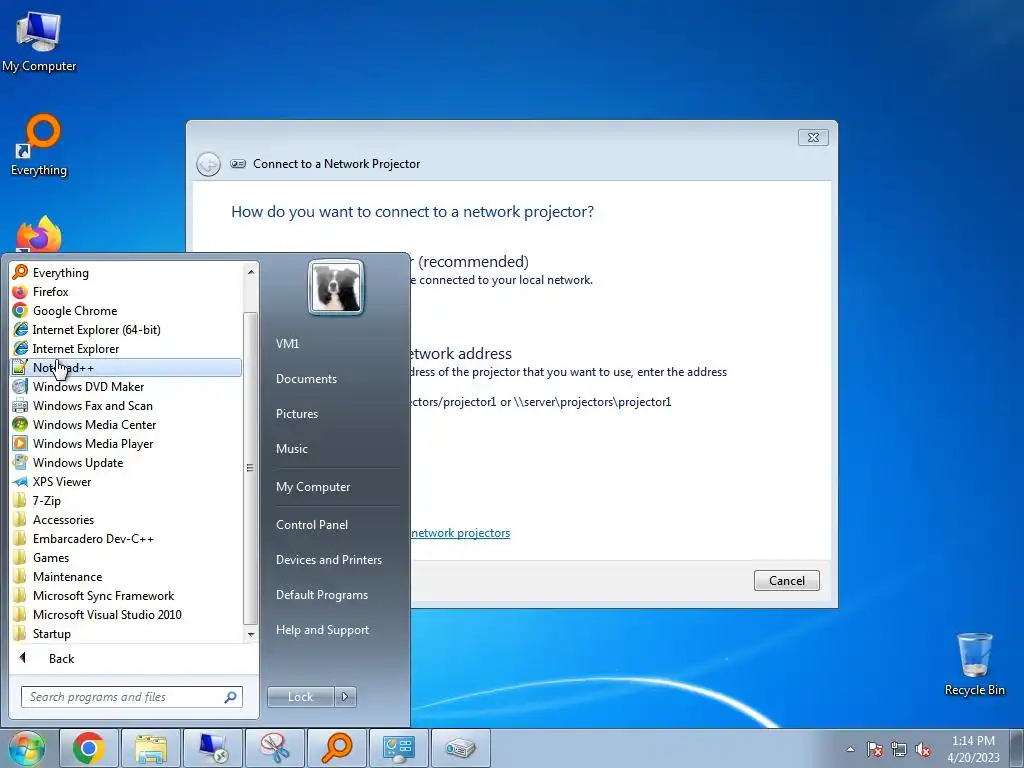
Task: Open Everything from the Start menu list
Action: point(126,272)
